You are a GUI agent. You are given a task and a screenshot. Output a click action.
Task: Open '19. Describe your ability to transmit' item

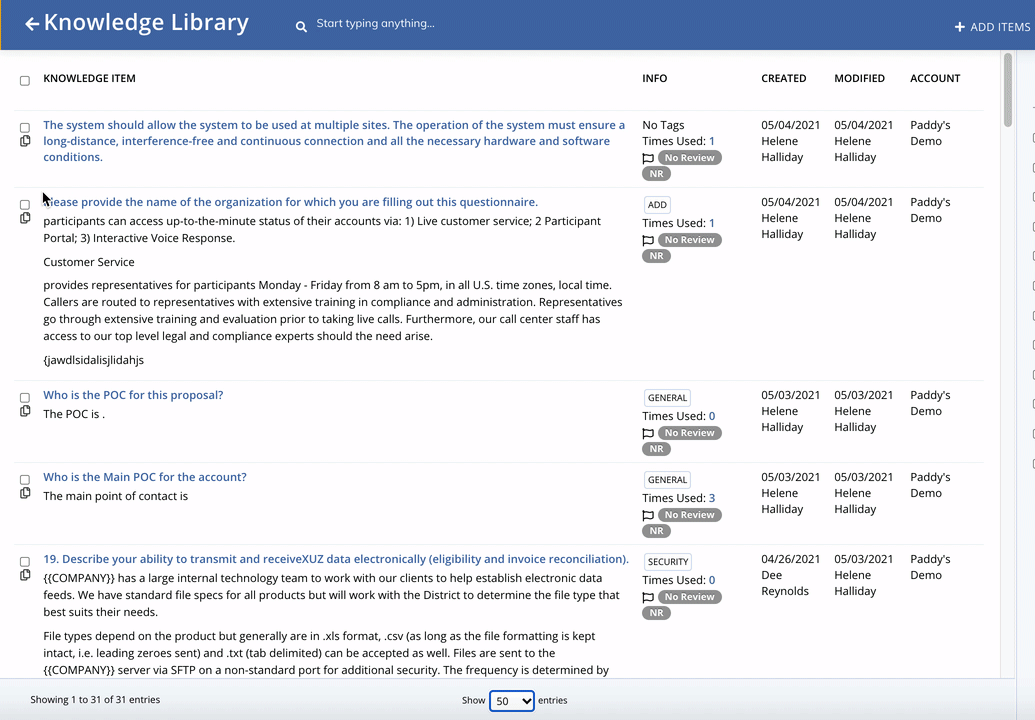336,559
